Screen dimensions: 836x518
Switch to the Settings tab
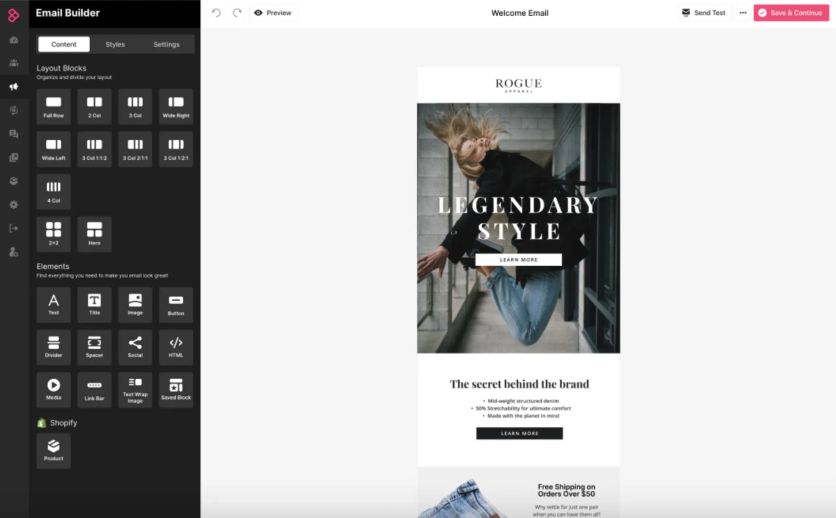(166, 44)
